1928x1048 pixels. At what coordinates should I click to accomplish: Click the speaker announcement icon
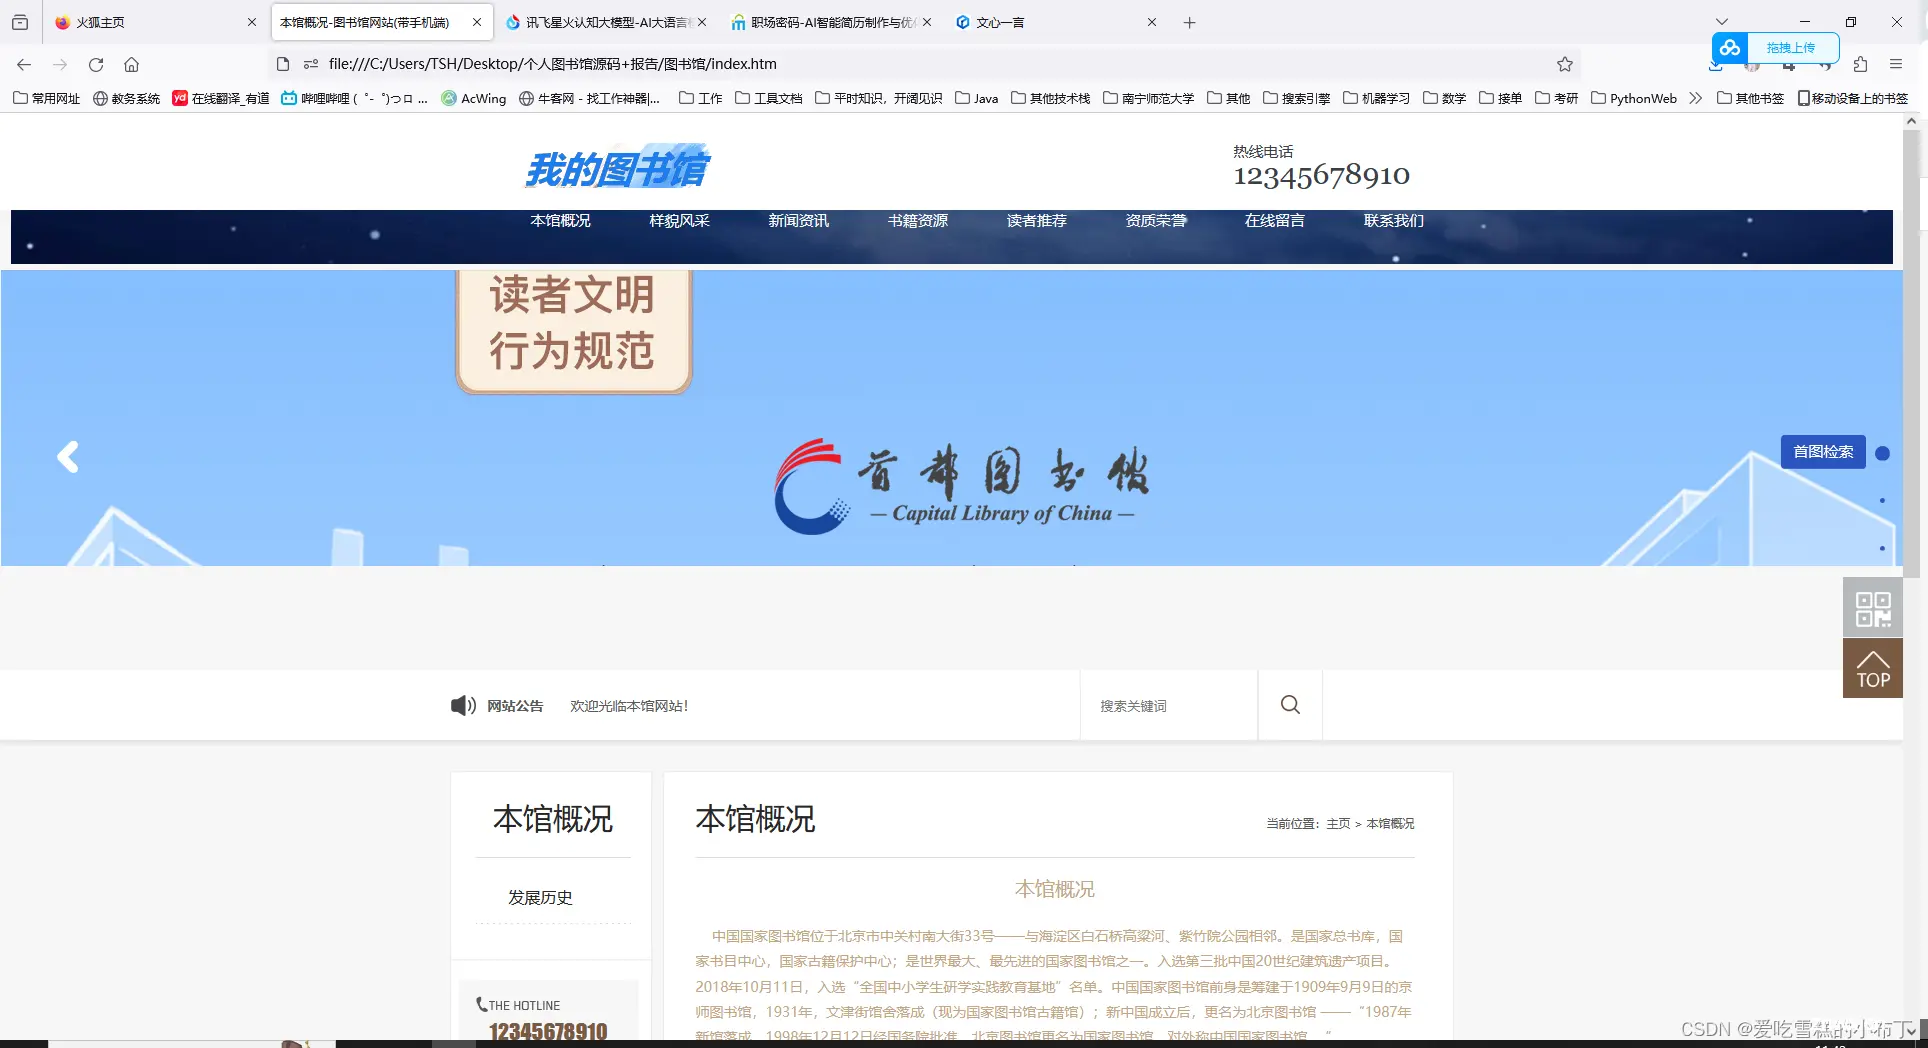tap(463, 706)
